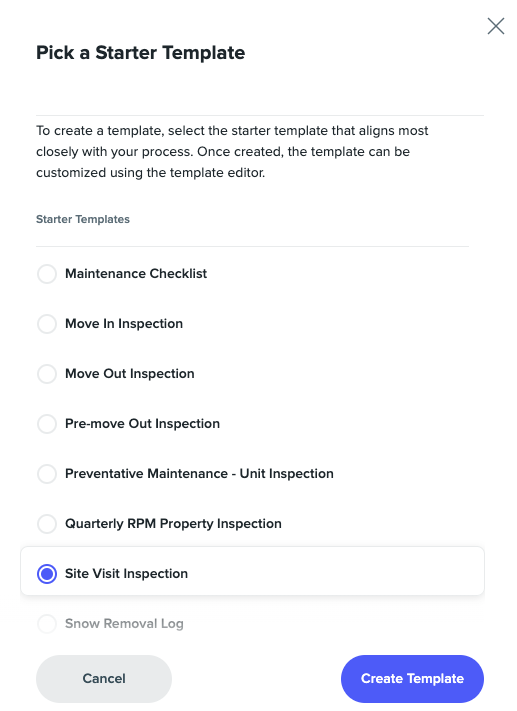Click the Pre-move Out Inspection label
The width and height of the screenshot is (517, 711).
point(142,424)
